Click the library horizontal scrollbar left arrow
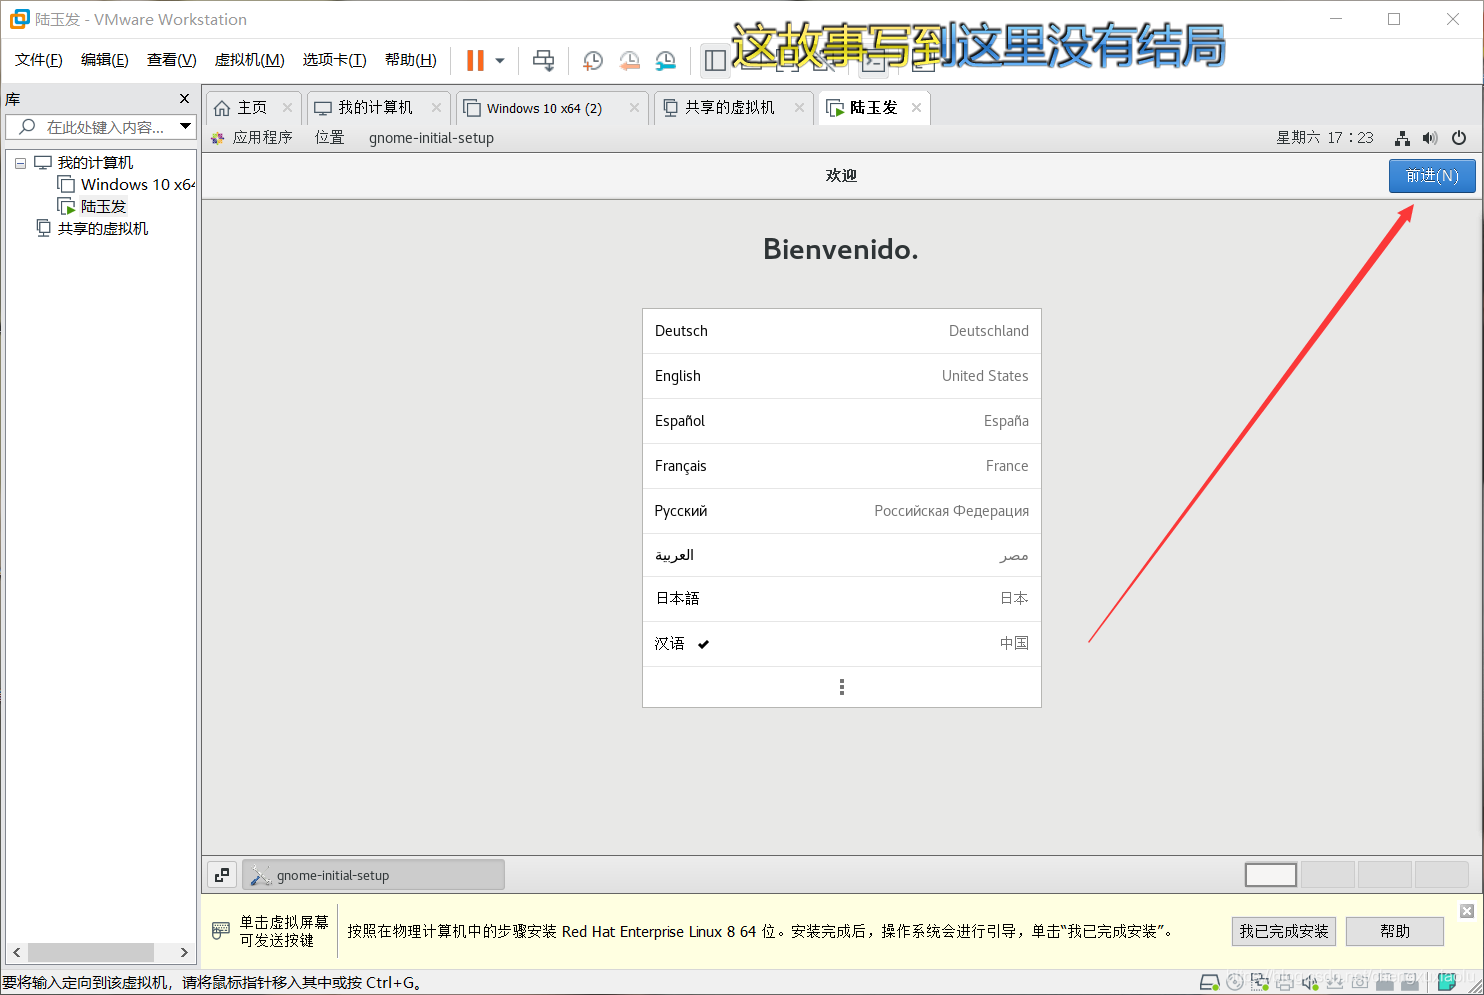 tap(17, 952)
